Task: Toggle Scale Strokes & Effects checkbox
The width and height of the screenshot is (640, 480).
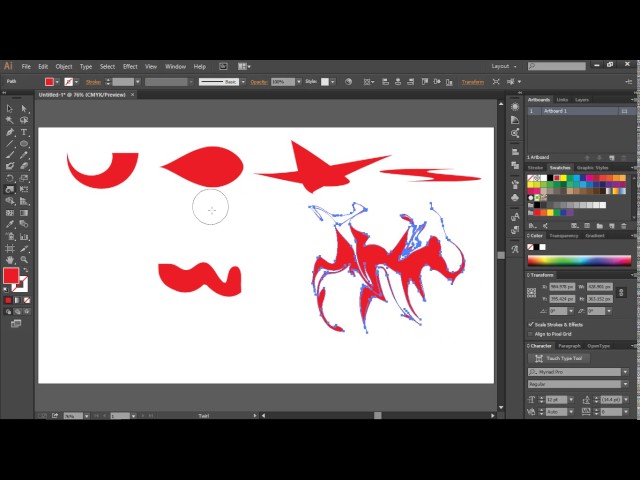Action: pyautogui.click(x=531, y=324)
